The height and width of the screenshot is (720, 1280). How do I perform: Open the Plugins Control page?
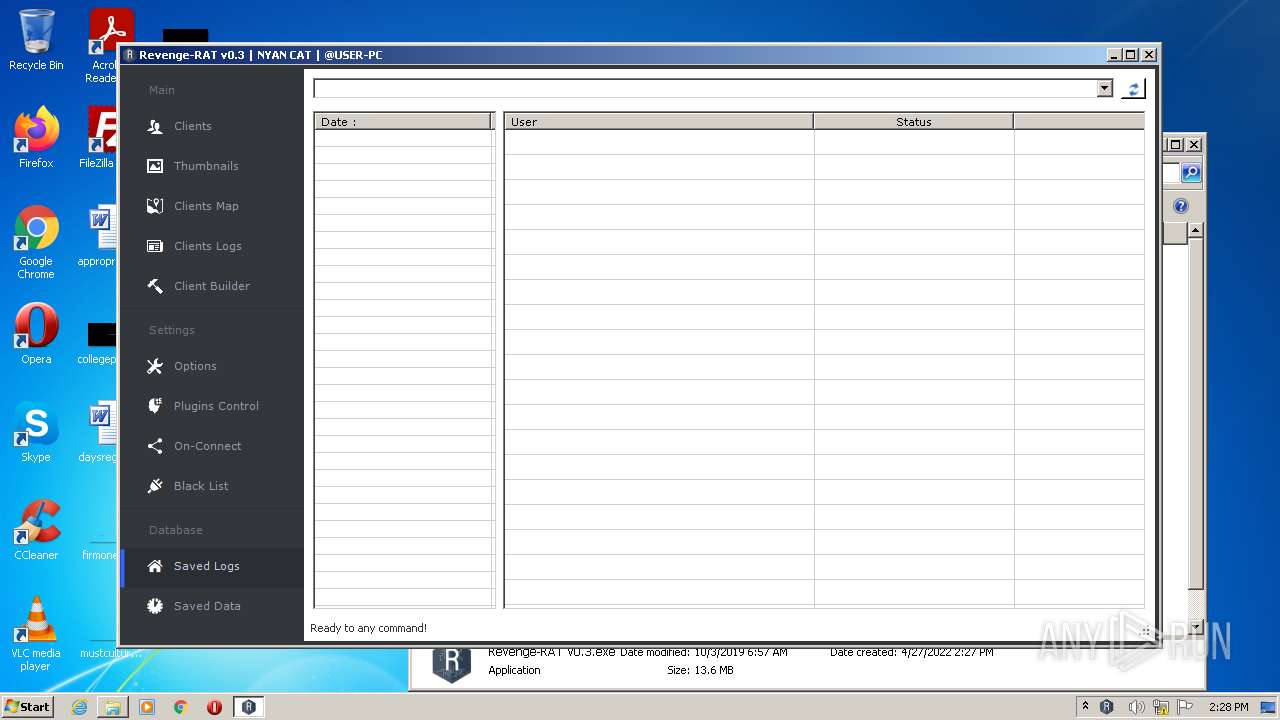[216, 406]
